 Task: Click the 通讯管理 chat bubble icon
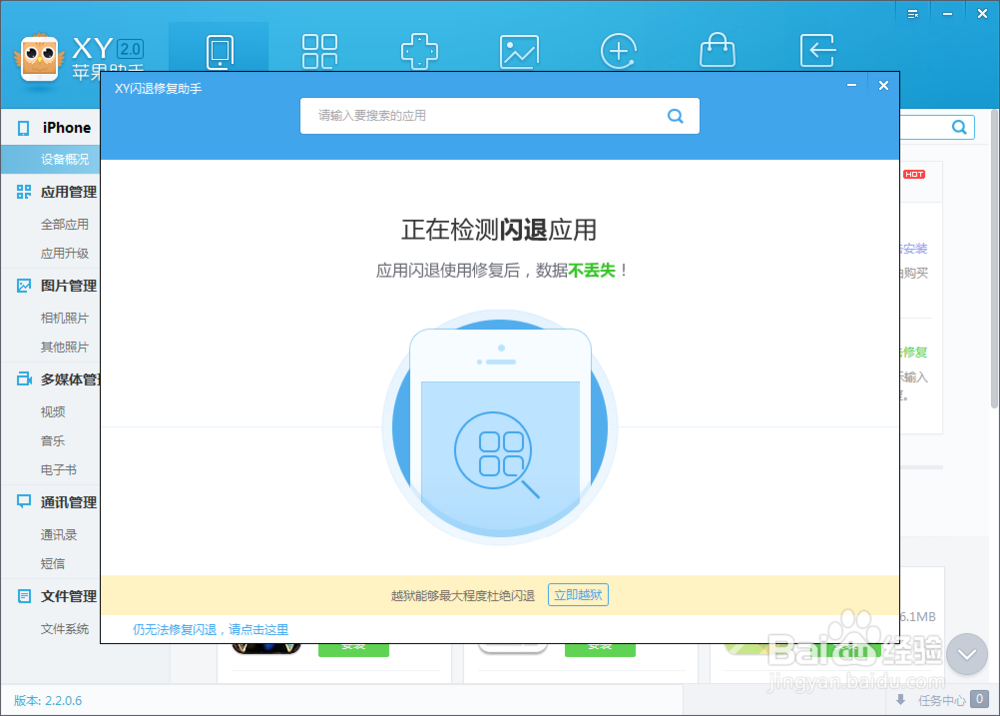tap(24, 502)
